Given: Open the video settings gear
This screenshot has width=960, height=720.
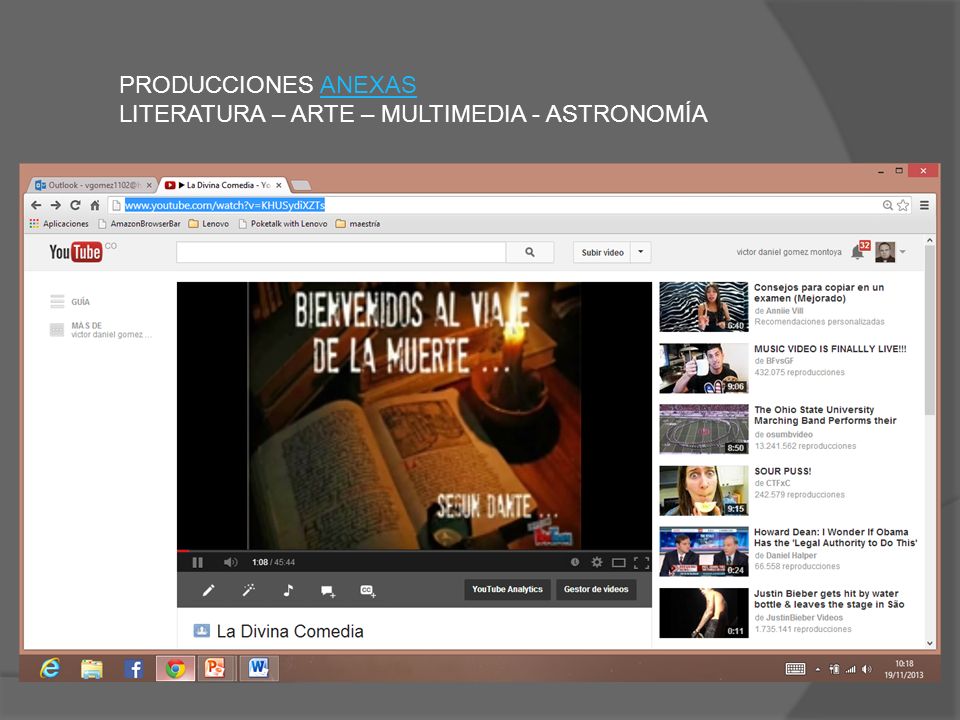Looking at the screenshot, I should click(x=597, y=562).
